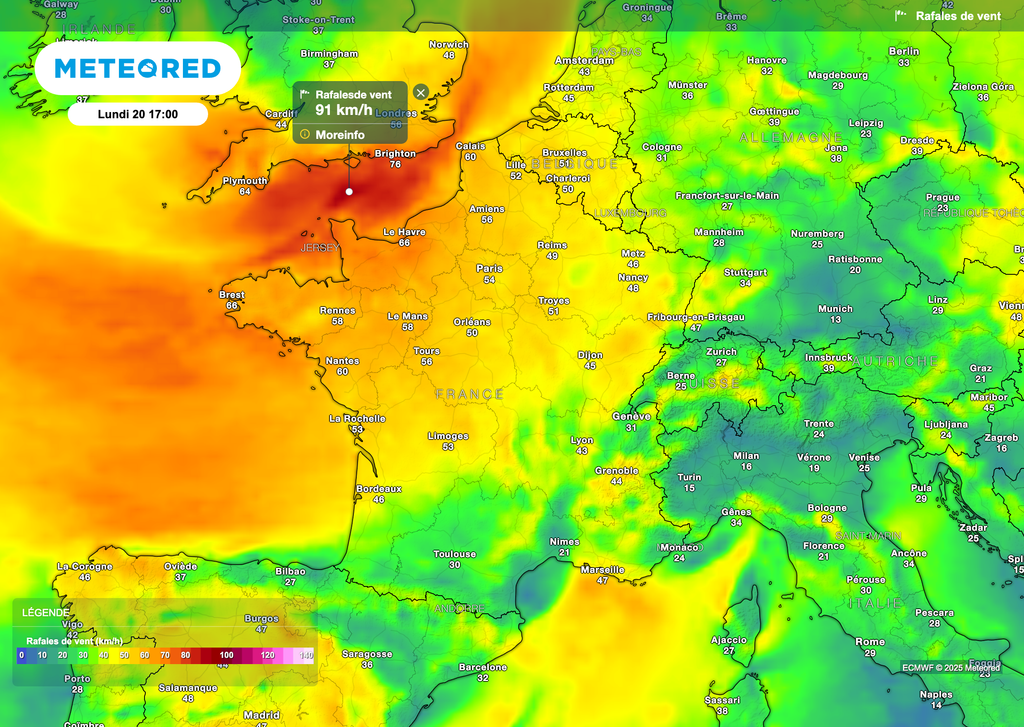
Task: Click the Bordeaux city label
Action: point(378,488)
